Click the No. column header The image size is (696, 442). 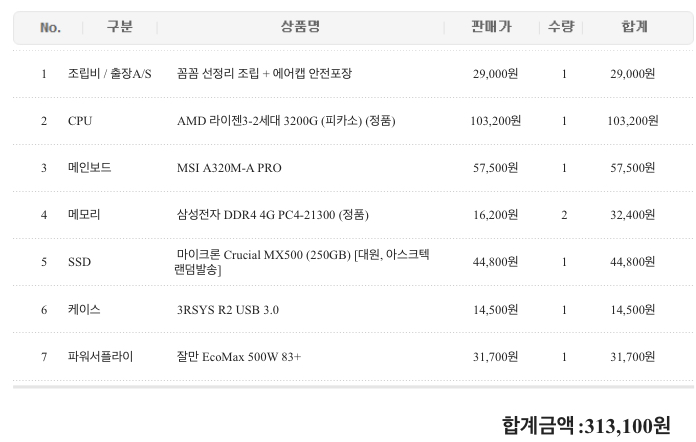tap(50, 27)
